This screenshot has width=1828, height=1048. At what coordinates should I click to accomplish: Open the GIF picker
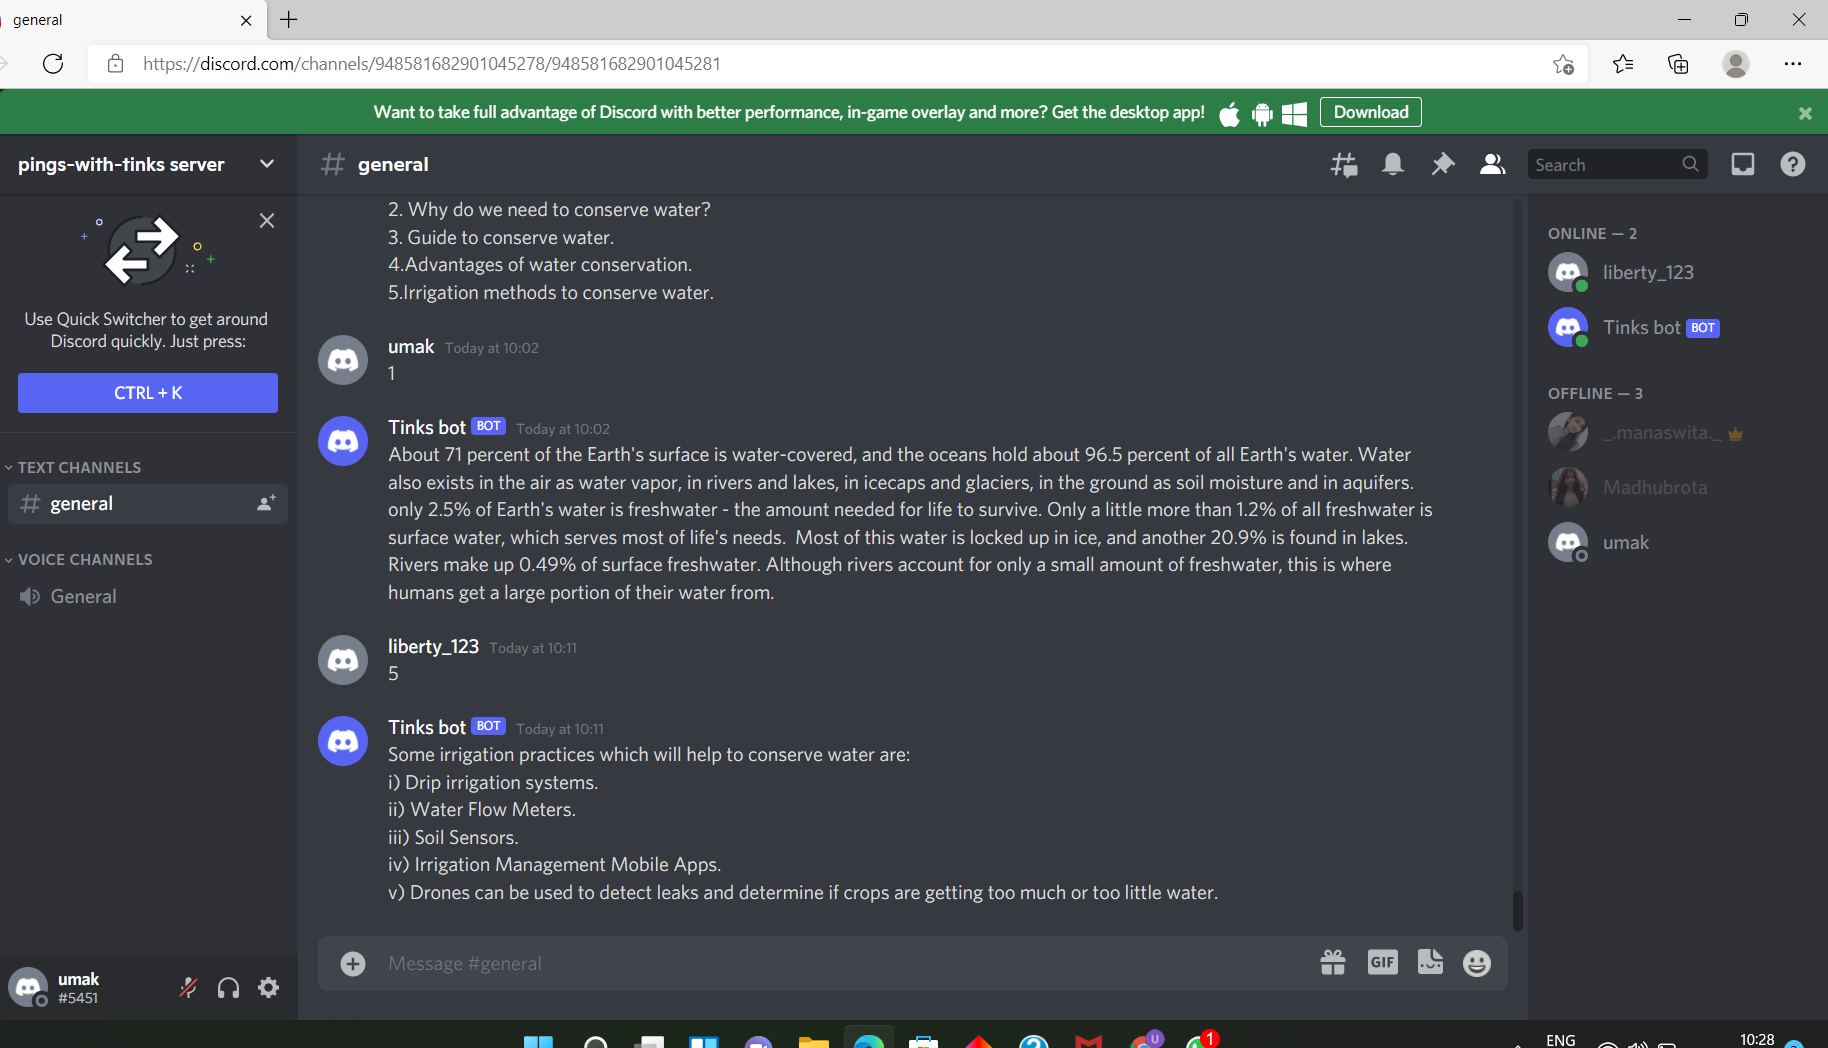1382,963
